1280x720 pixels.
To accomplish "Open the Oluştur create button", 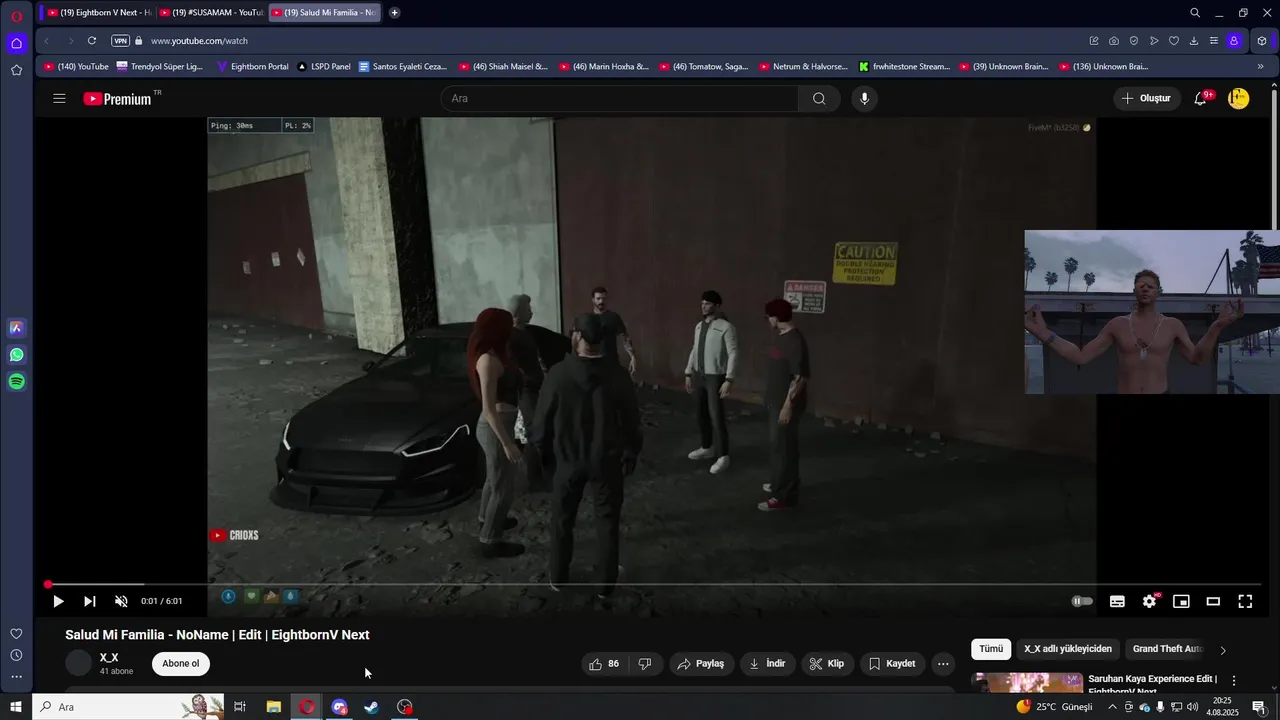I will click(x=1146, y=98).
